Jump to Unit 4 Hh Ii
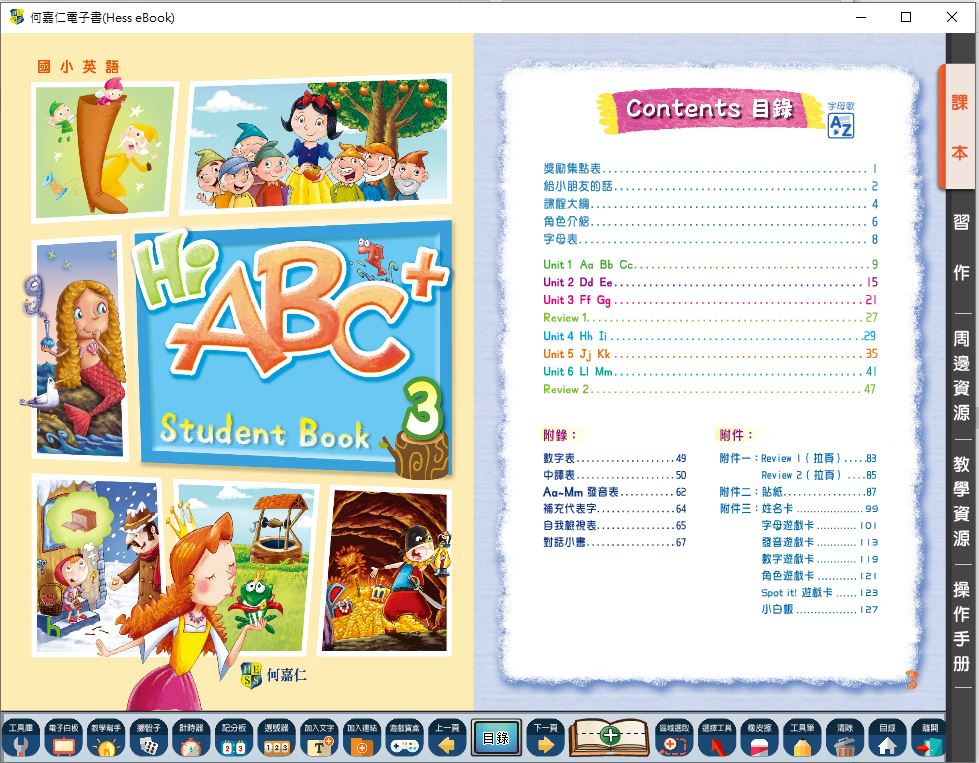The width and height of the screenshot is (979, 763). click(711, 336)
